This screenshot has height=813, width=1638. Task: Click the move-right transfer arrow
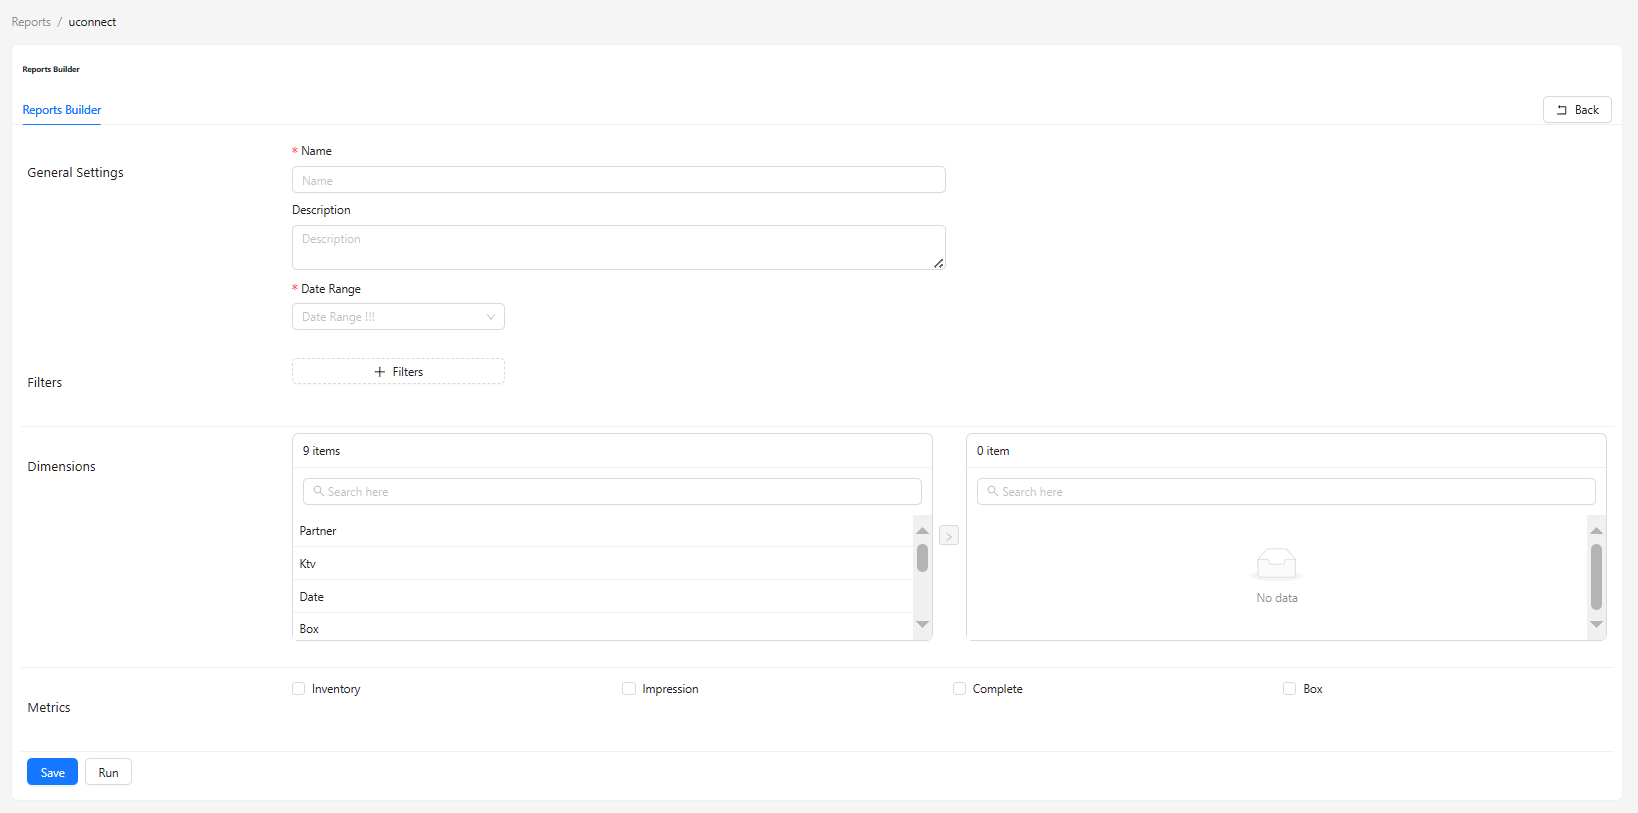[949, 536]
